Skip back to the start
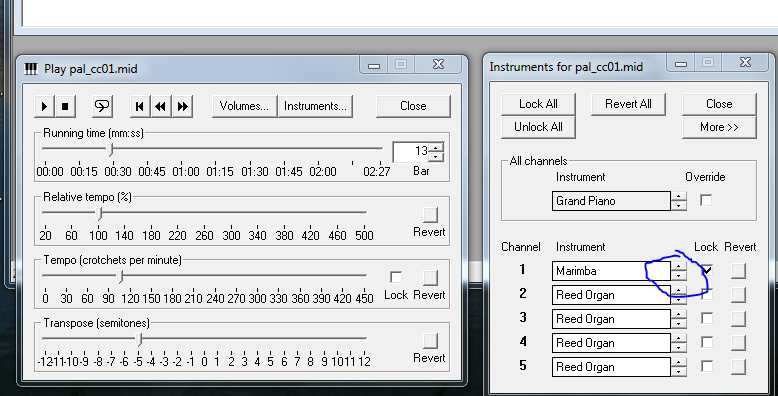This screenshot has width=778, height=396. click(140, 106)
